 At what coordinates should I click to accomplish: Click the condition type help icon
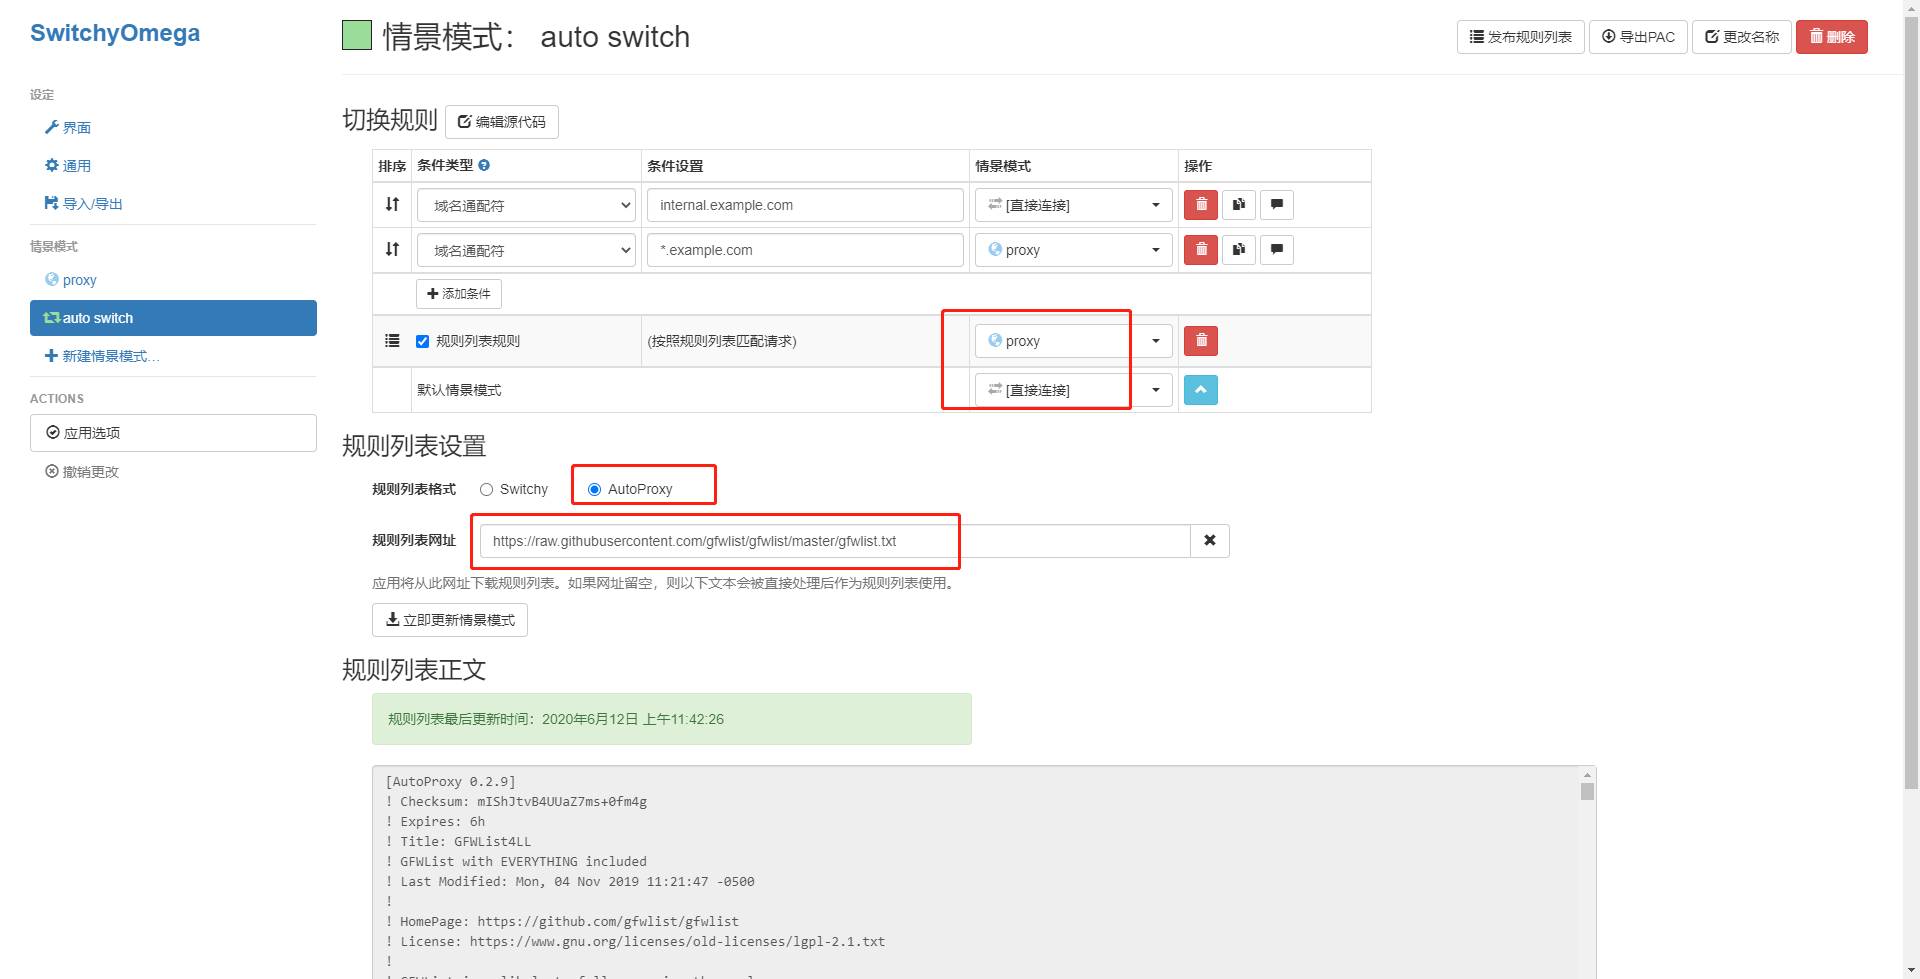pyautogui.click(x=484, y=165)
